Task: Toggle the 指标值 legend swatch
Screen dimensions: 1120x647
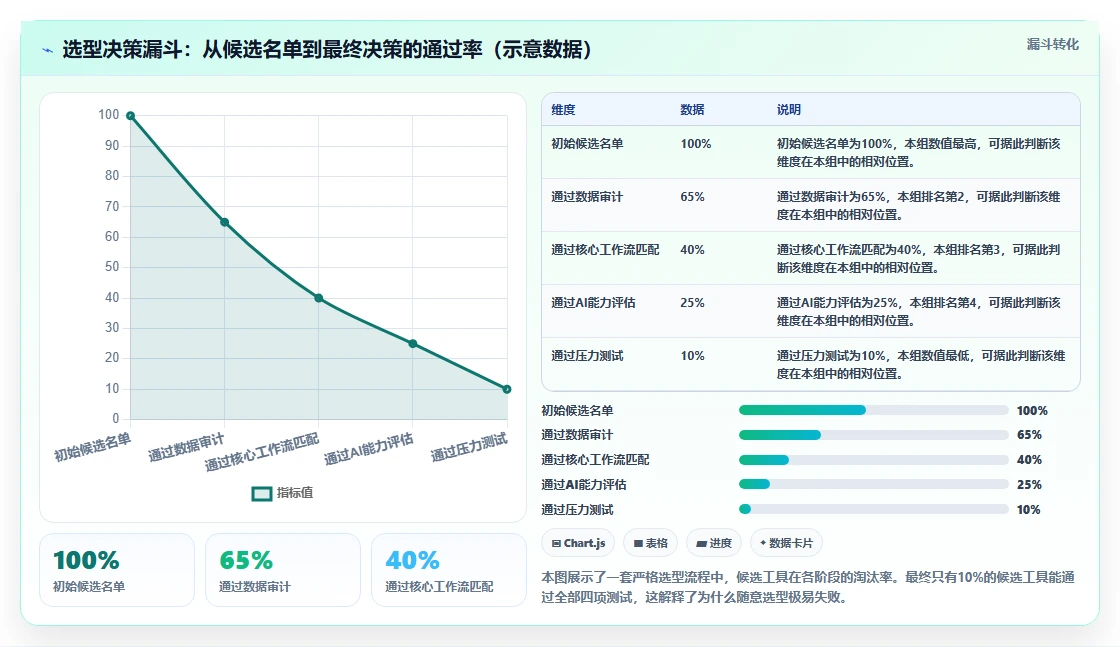Action: 262,493
